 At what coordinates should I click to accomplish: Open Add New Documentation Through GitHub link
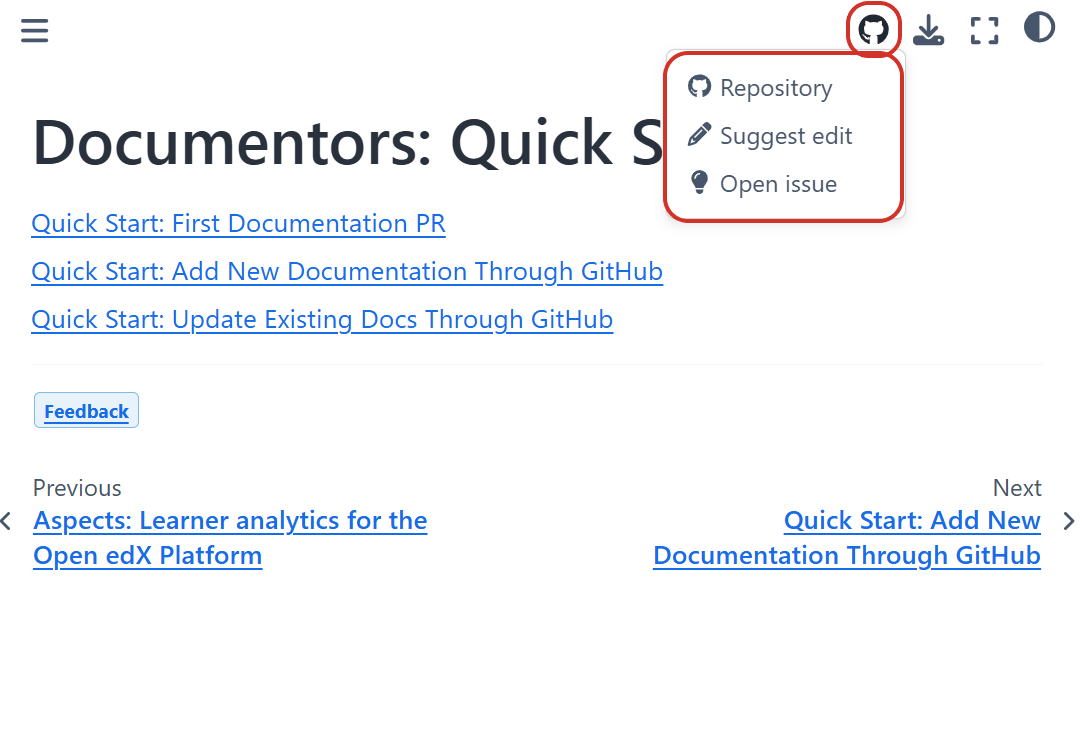(347, 271)
